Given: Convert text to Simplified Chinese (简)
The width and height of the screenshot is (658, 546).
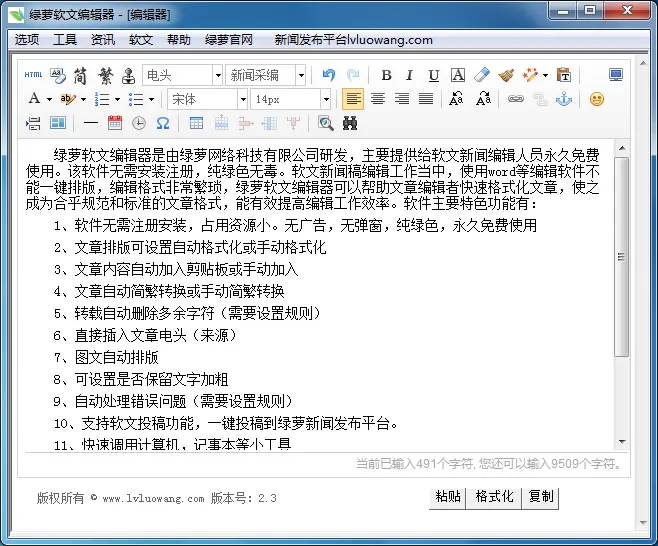Looking at the screenshot, I should click(x=80, y=76).
